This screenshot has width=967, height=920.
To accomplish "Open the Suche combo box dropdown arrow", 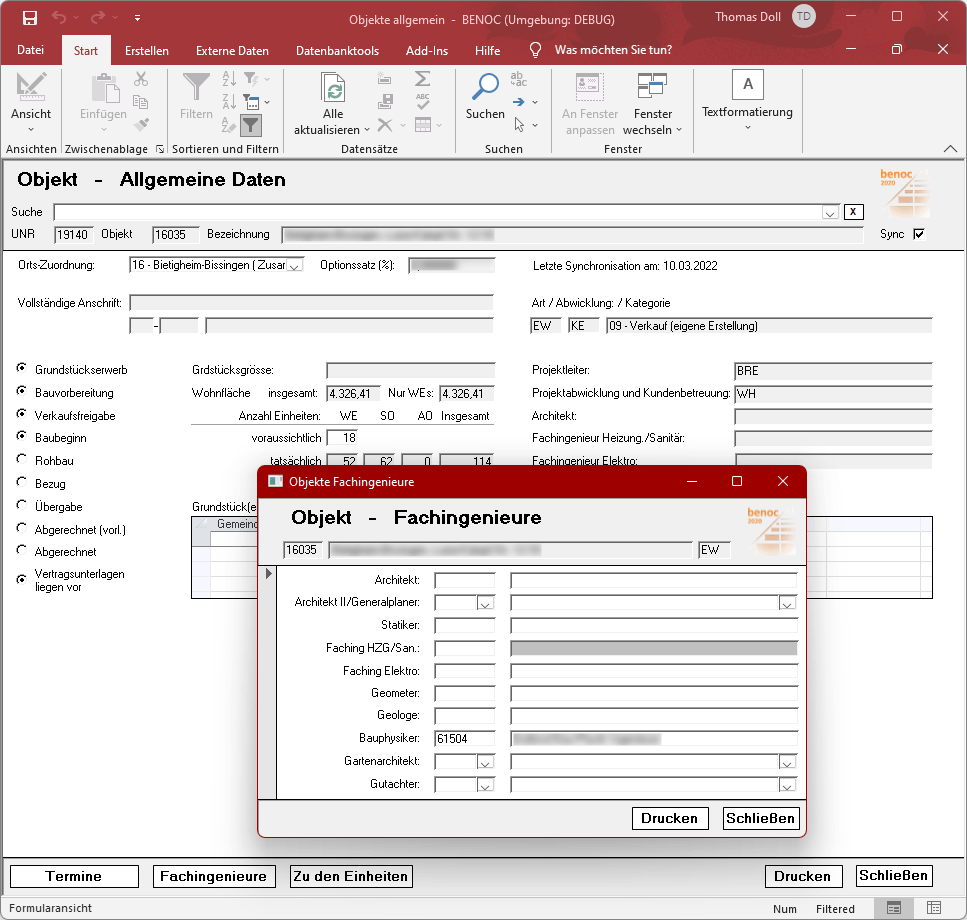I will tap(830, 212).
